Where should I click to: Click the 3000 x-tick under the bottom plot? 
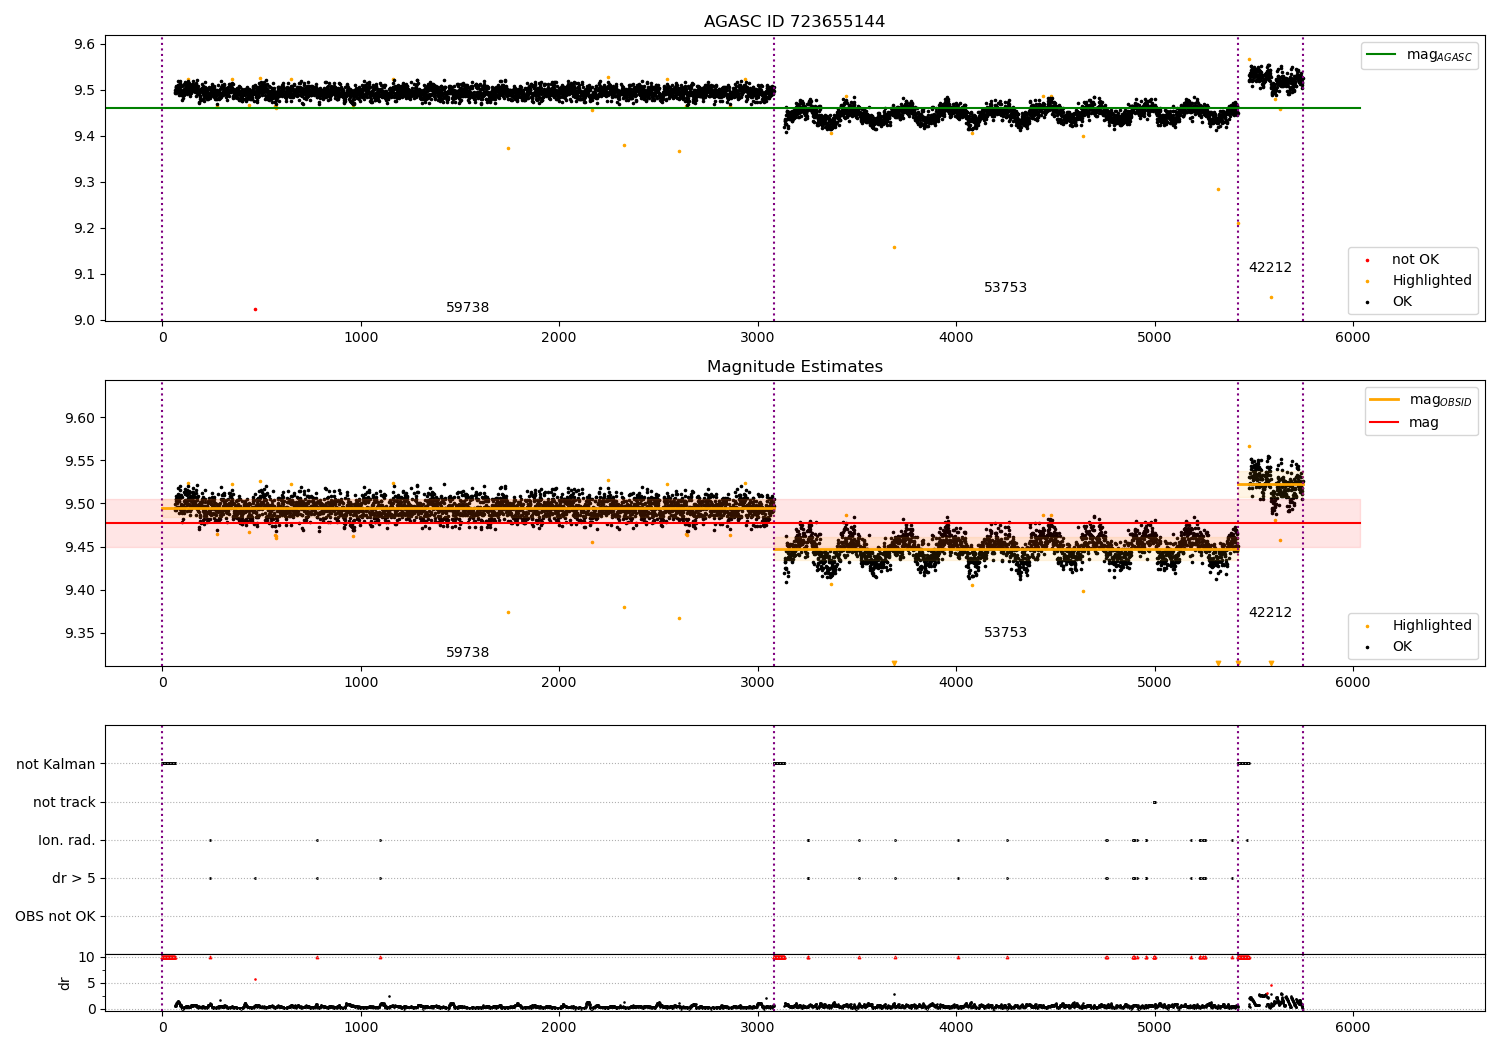(x=758, y=1026)
